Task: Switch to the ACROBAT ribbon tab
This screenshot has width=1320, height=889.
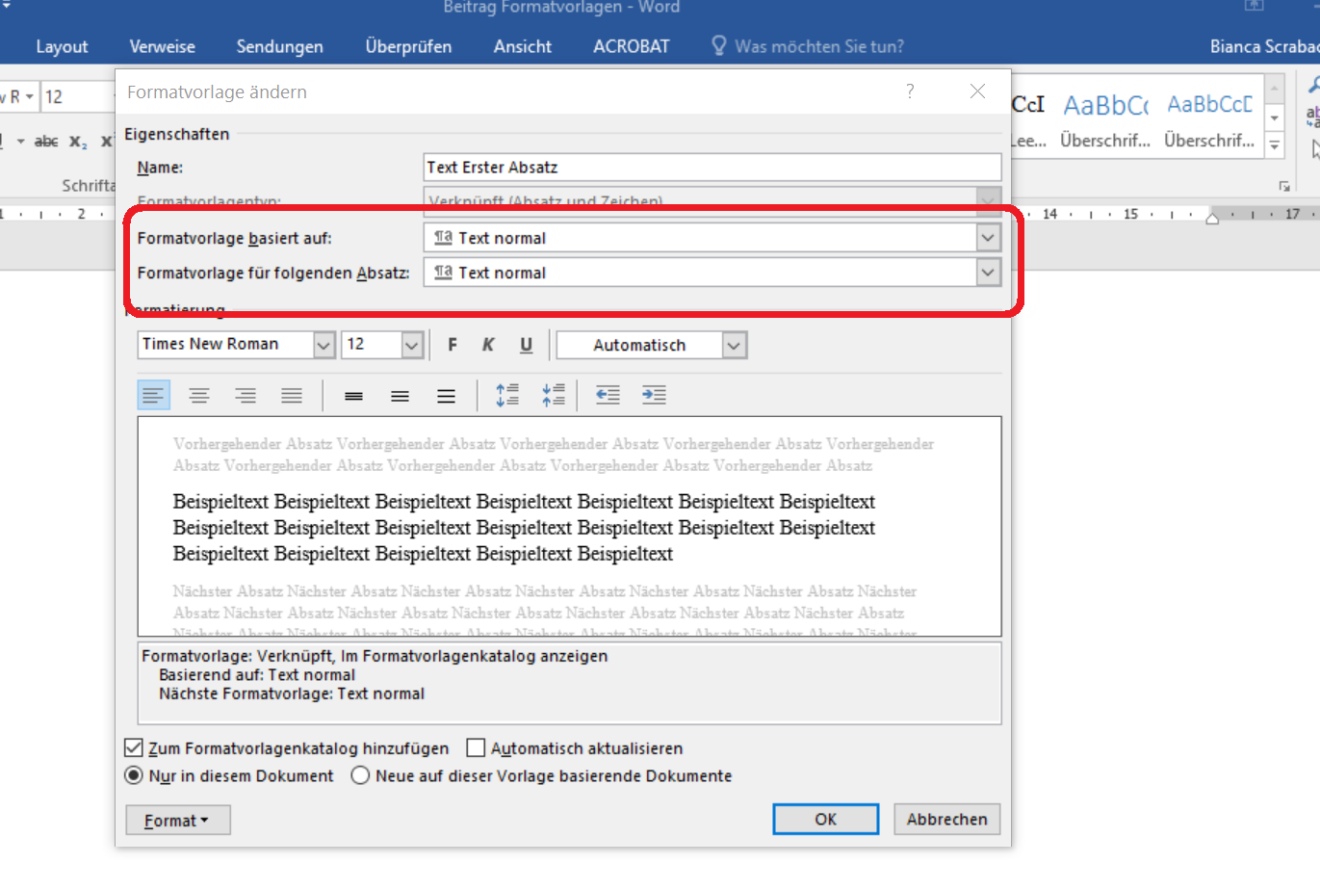Action: coord(630,46)
